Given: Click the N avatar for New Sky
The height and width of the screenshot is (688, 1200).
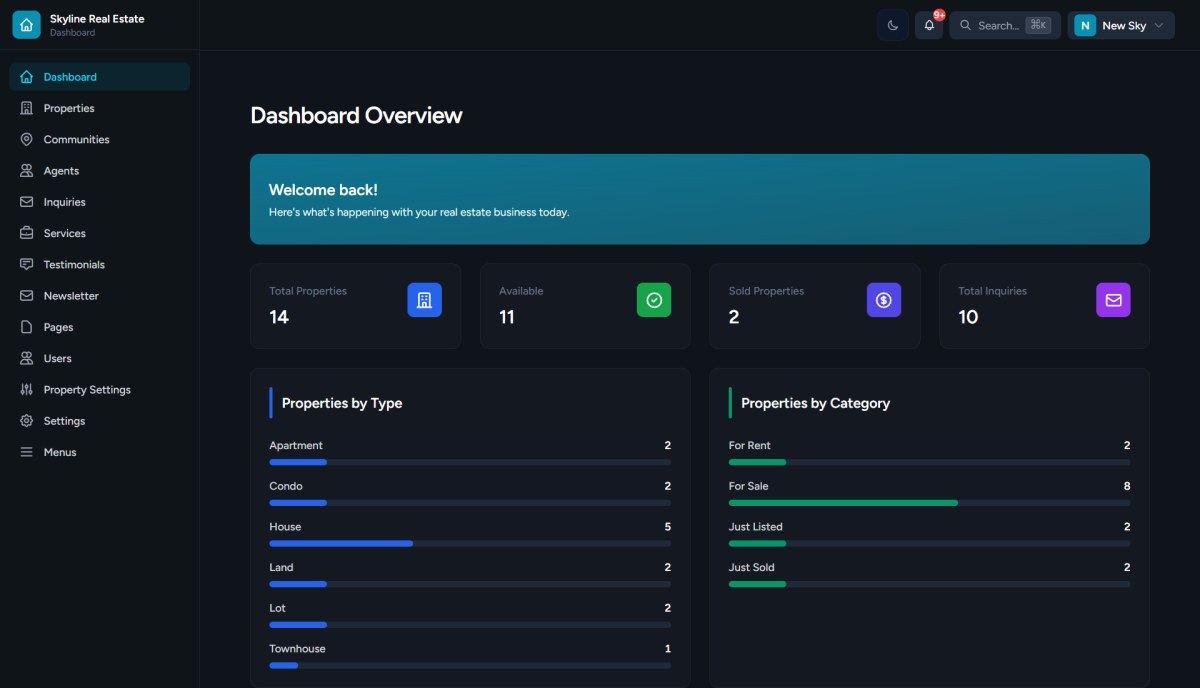Looking at the screenshot, I should [1085, 25].
